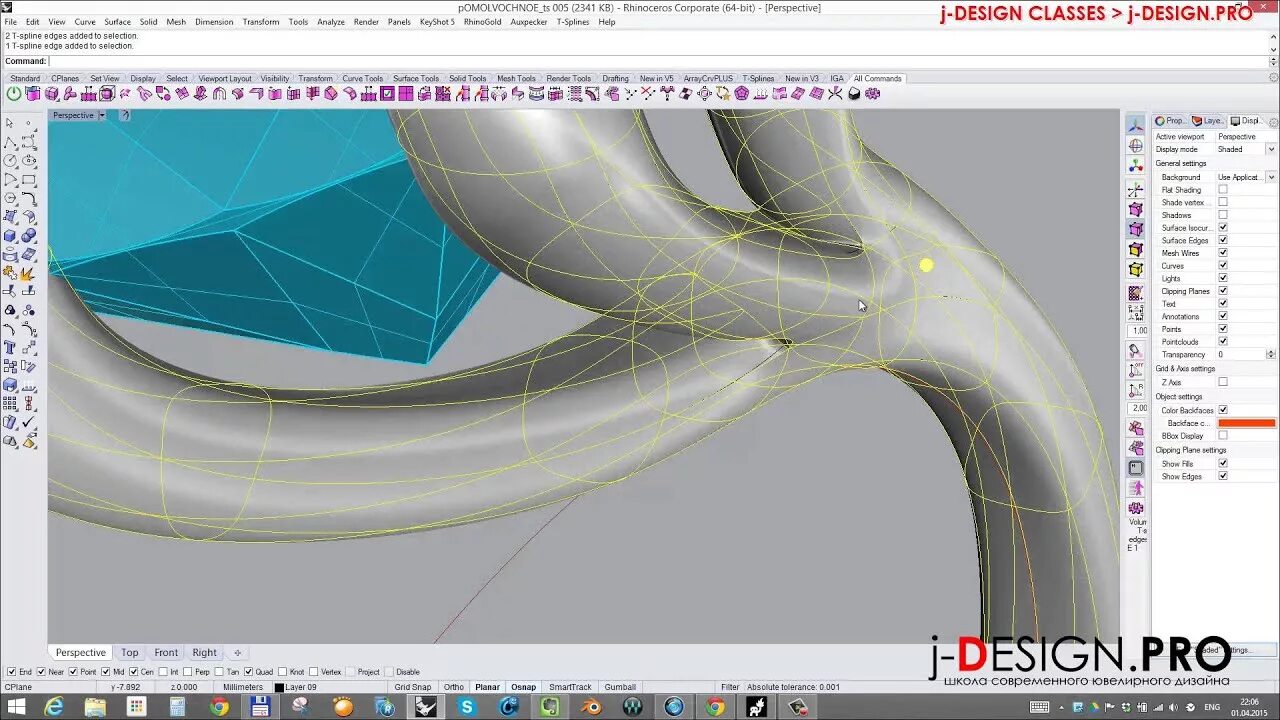Click the green power icon in toolbar
The image size is (1280, 720).
coord(14,93)
